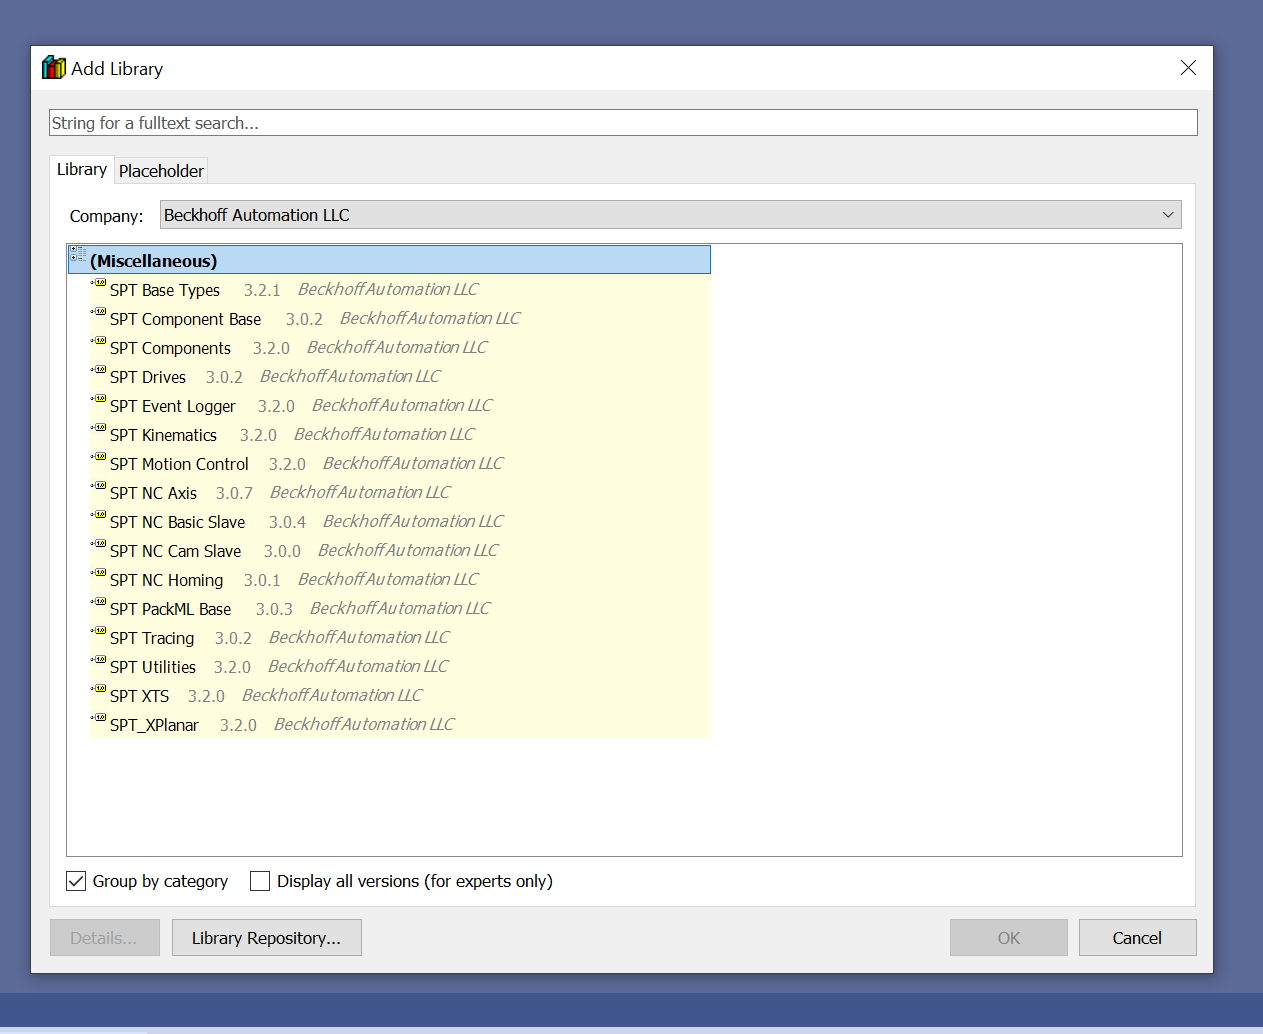Select SPT NC Homing library name
1263x1034 pixels.
click(166, 580)
